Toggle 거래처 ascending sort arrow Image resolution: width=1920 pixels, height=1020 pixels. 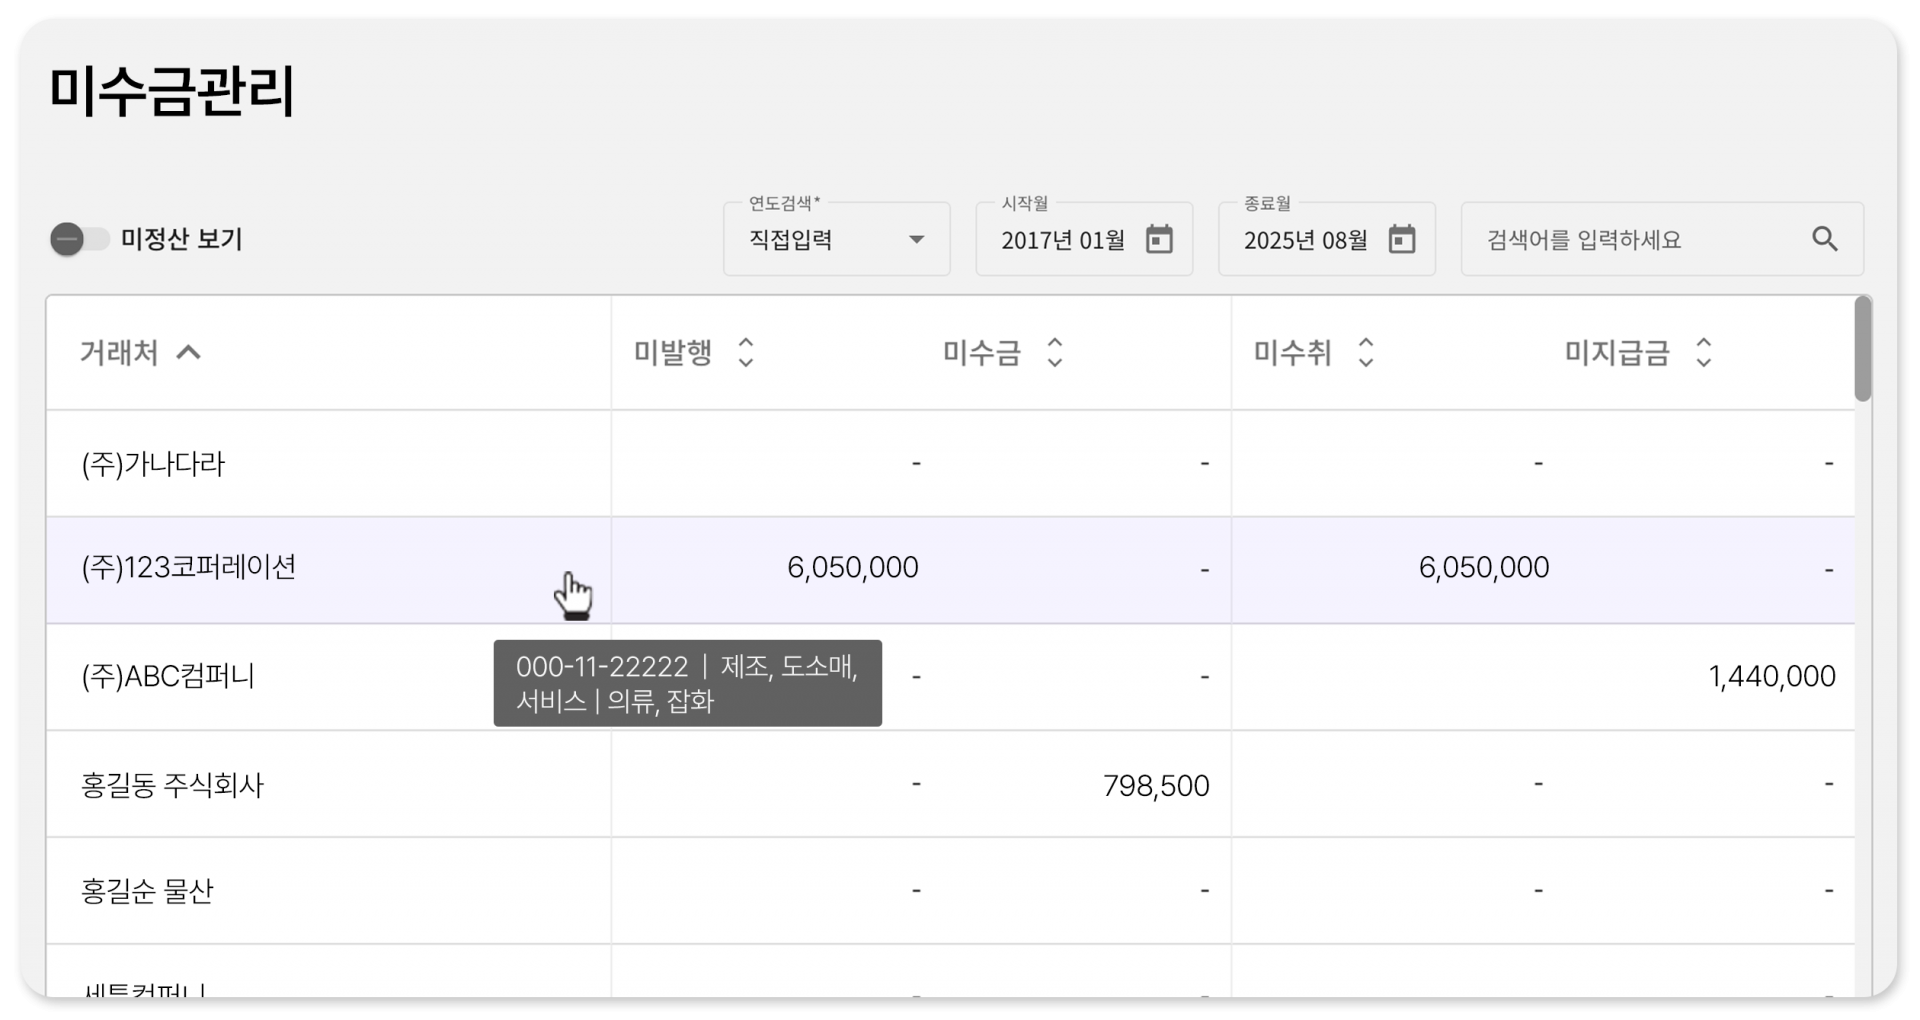[188, 353]
